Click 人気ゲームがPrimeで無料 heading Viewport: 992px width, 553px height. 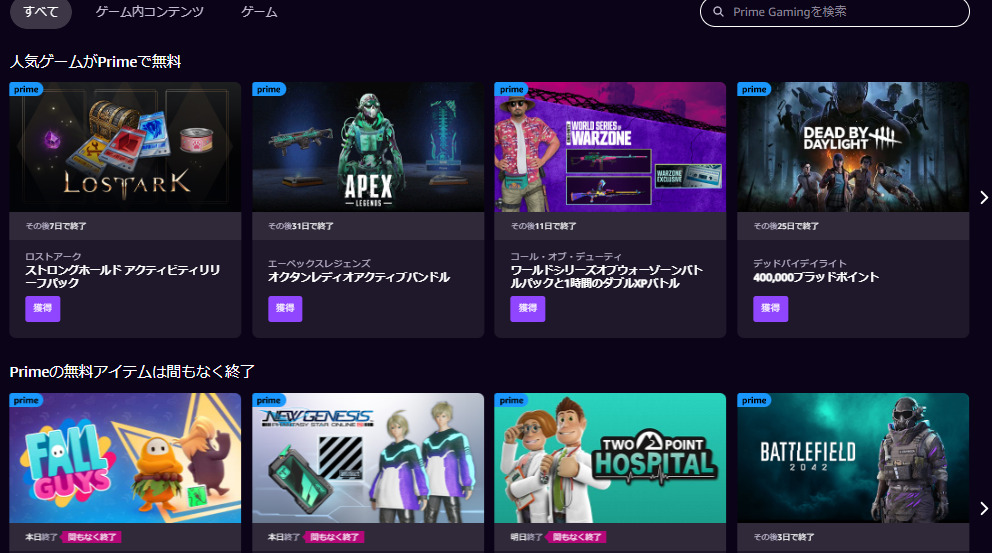pyautogui.click(x=96, y=61)
